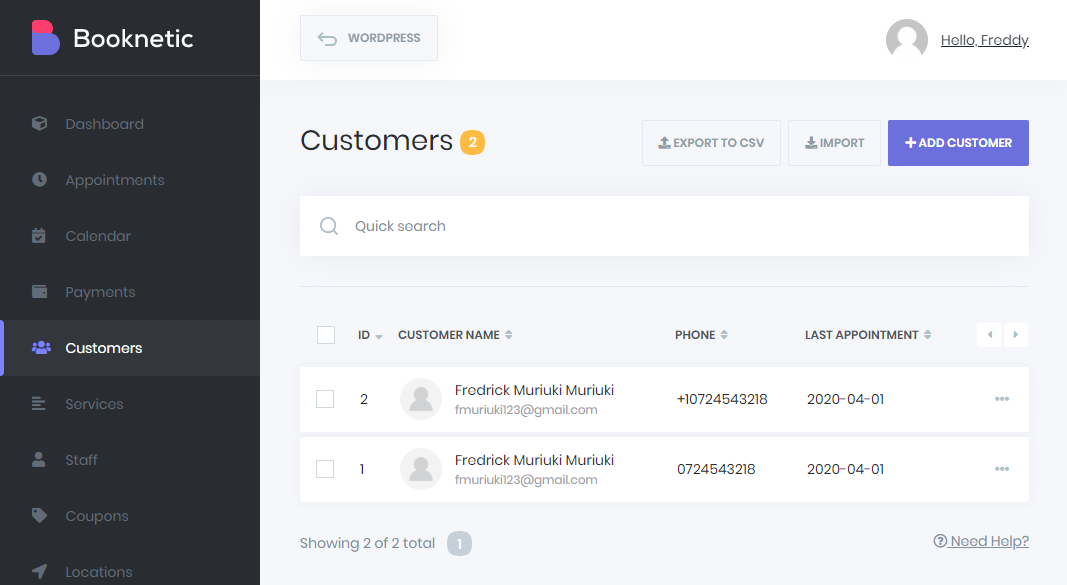Select Customers in the sidebar menu

coord(104,348)
